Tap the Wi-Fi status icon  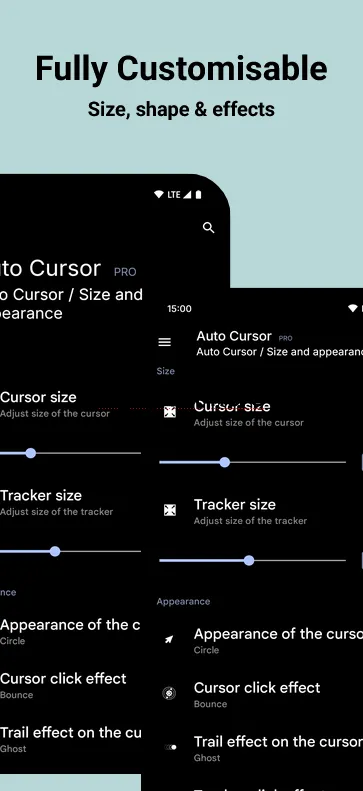[x=159, y=195]
